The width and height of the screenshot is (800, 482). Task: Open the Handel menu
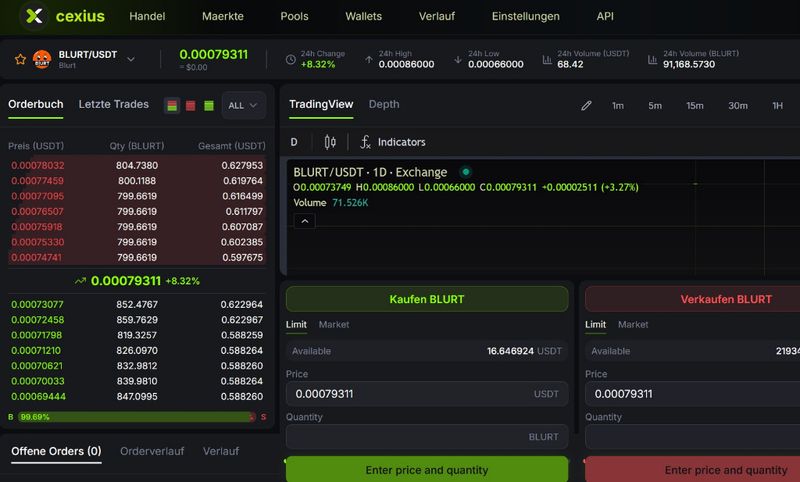(x=147, y=16)
